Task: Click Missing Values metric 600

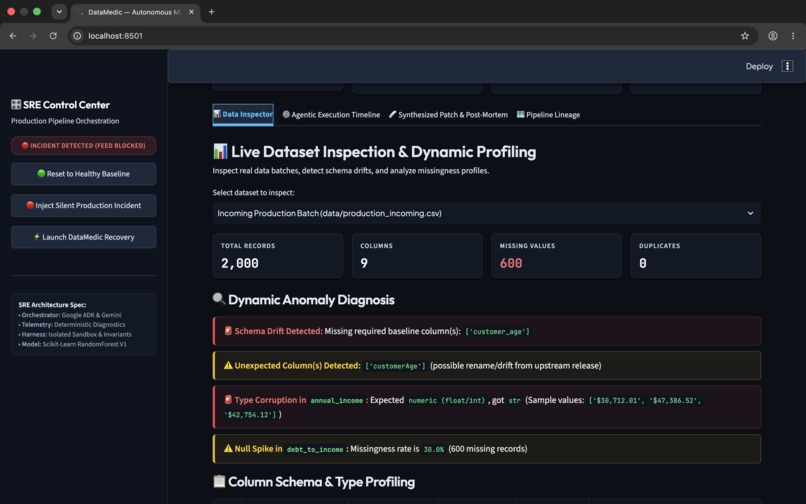Action: click(x=511, y=263)
